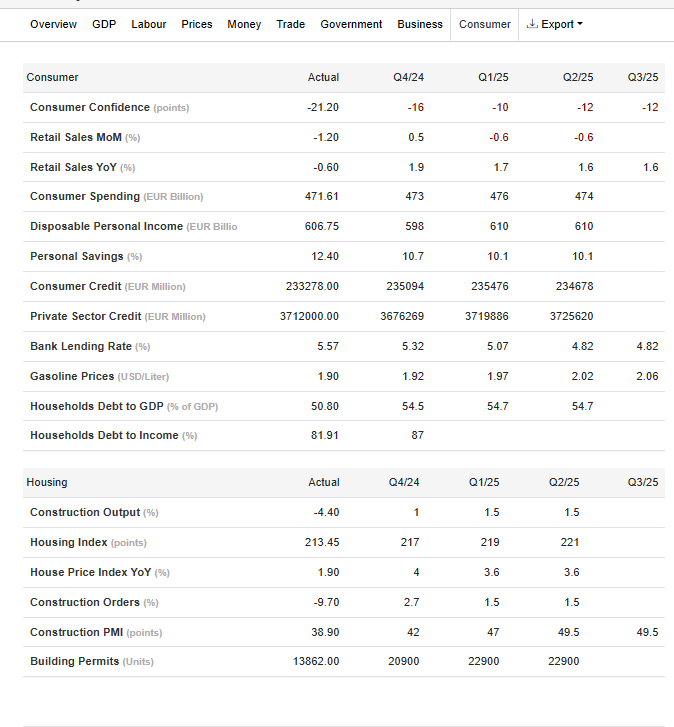Select Private Sector Credit 3712000.00
Image resolution: width=674 pixels, height=727 pixels.
[309, 316]
